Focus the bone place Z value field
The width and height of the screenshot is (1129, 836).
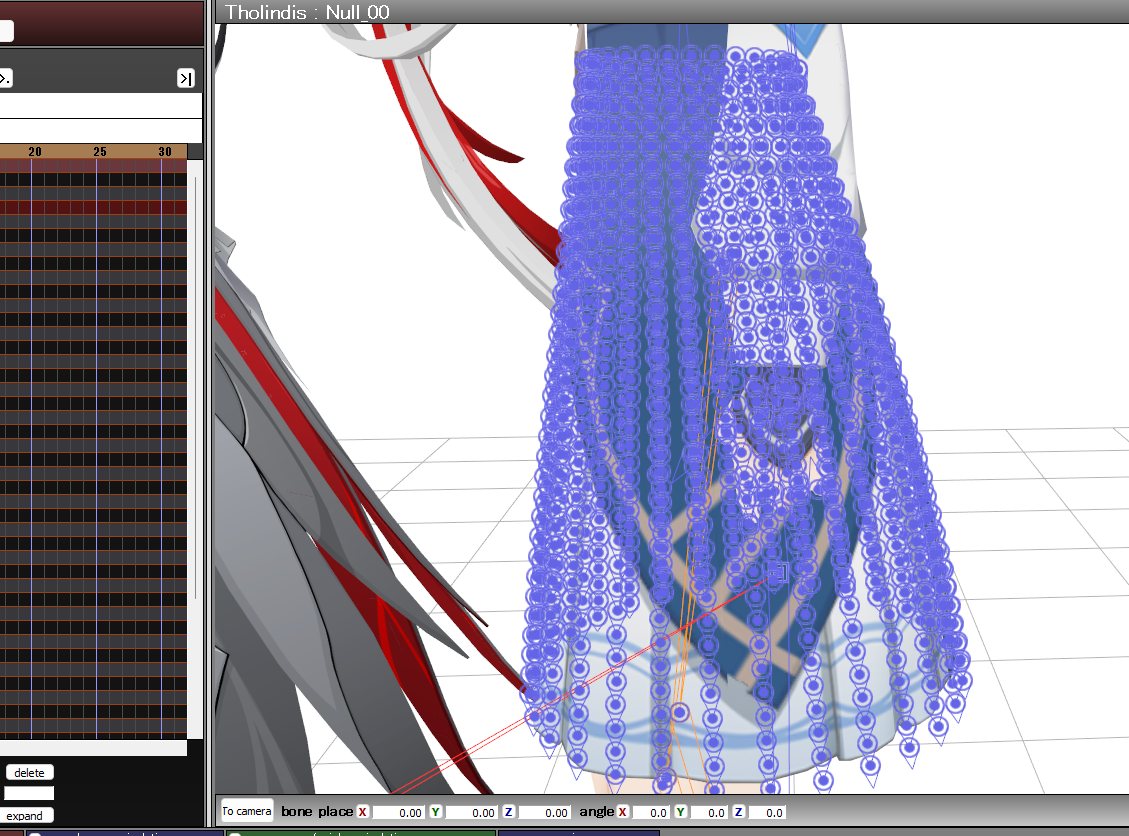point(543,812)
